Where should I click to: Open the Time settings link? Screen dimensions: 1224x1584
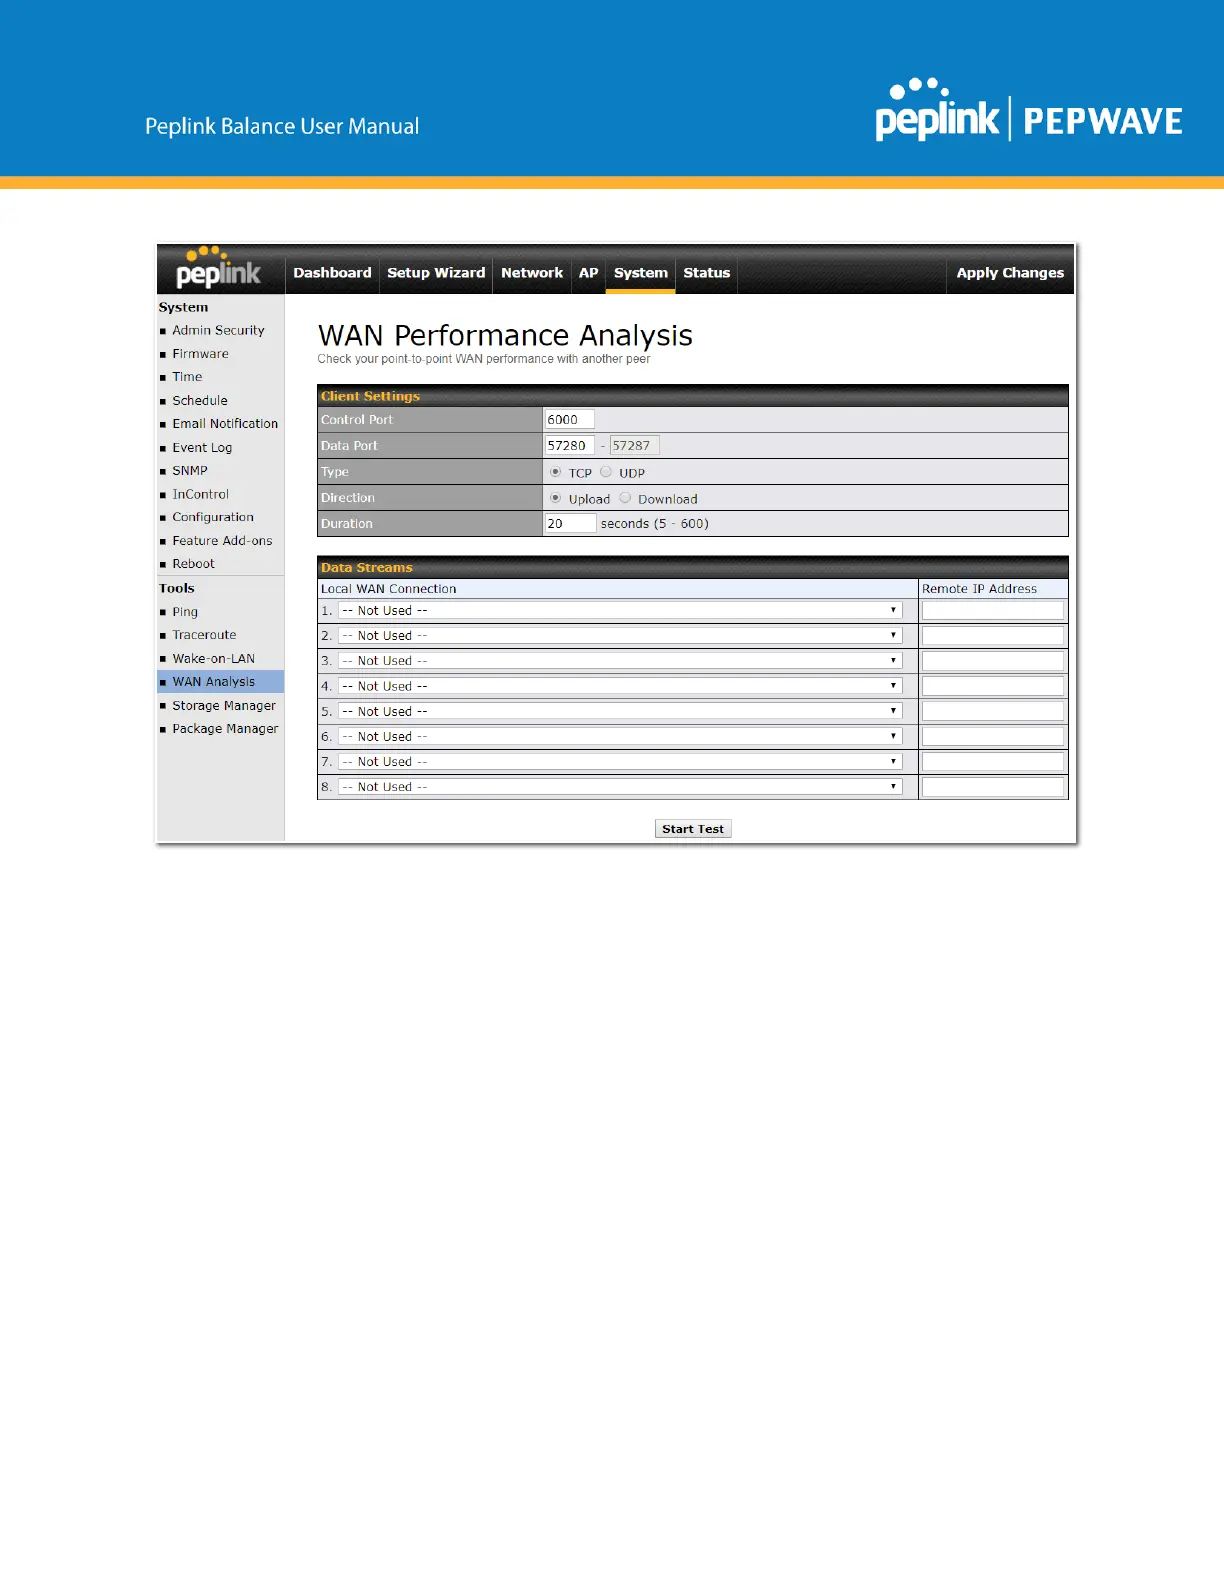point(187,377)
